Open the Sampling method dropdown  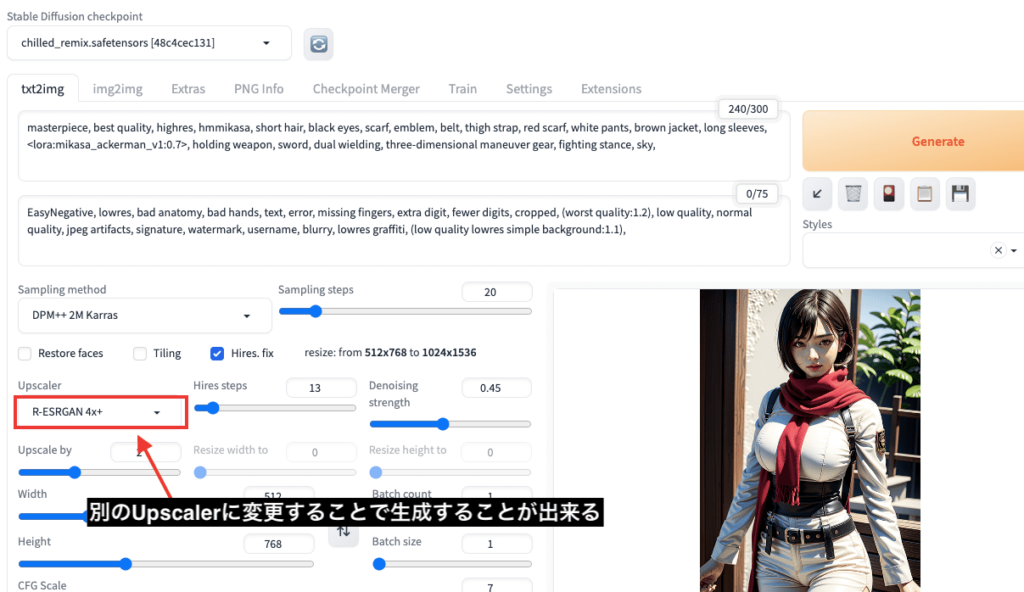(144, 316)
